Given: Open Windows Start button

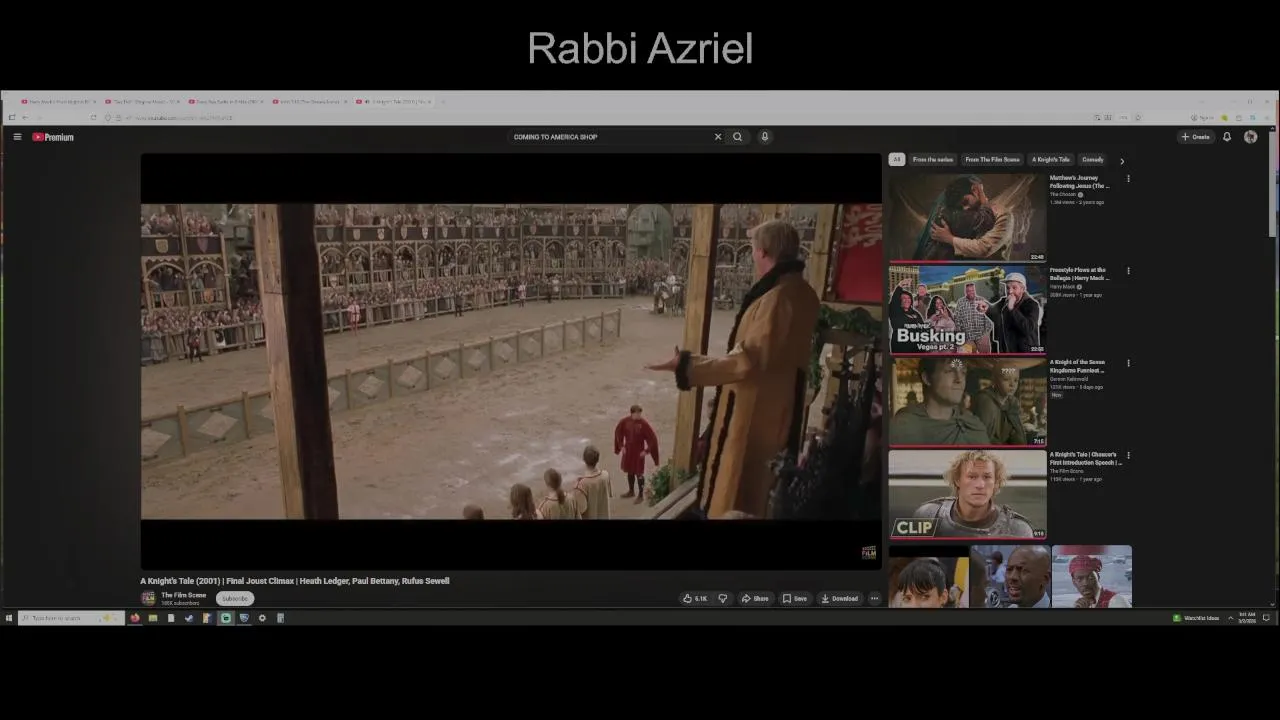Looking at the screenshot, I should [x=9, y=618].
